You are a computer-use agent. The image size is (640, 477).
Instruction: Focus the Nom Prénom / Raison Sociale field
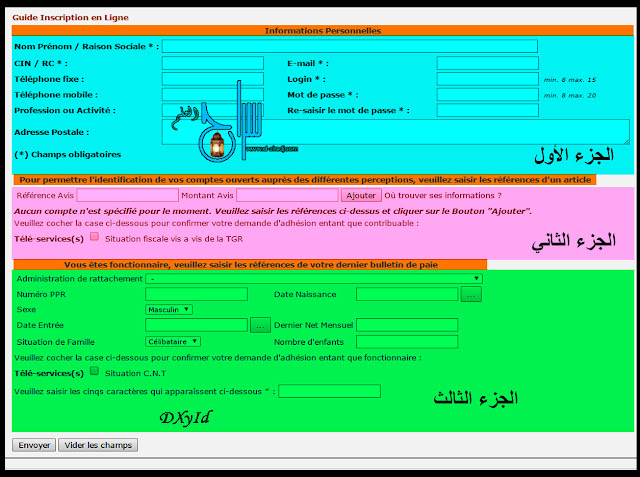tap(349, 46)
